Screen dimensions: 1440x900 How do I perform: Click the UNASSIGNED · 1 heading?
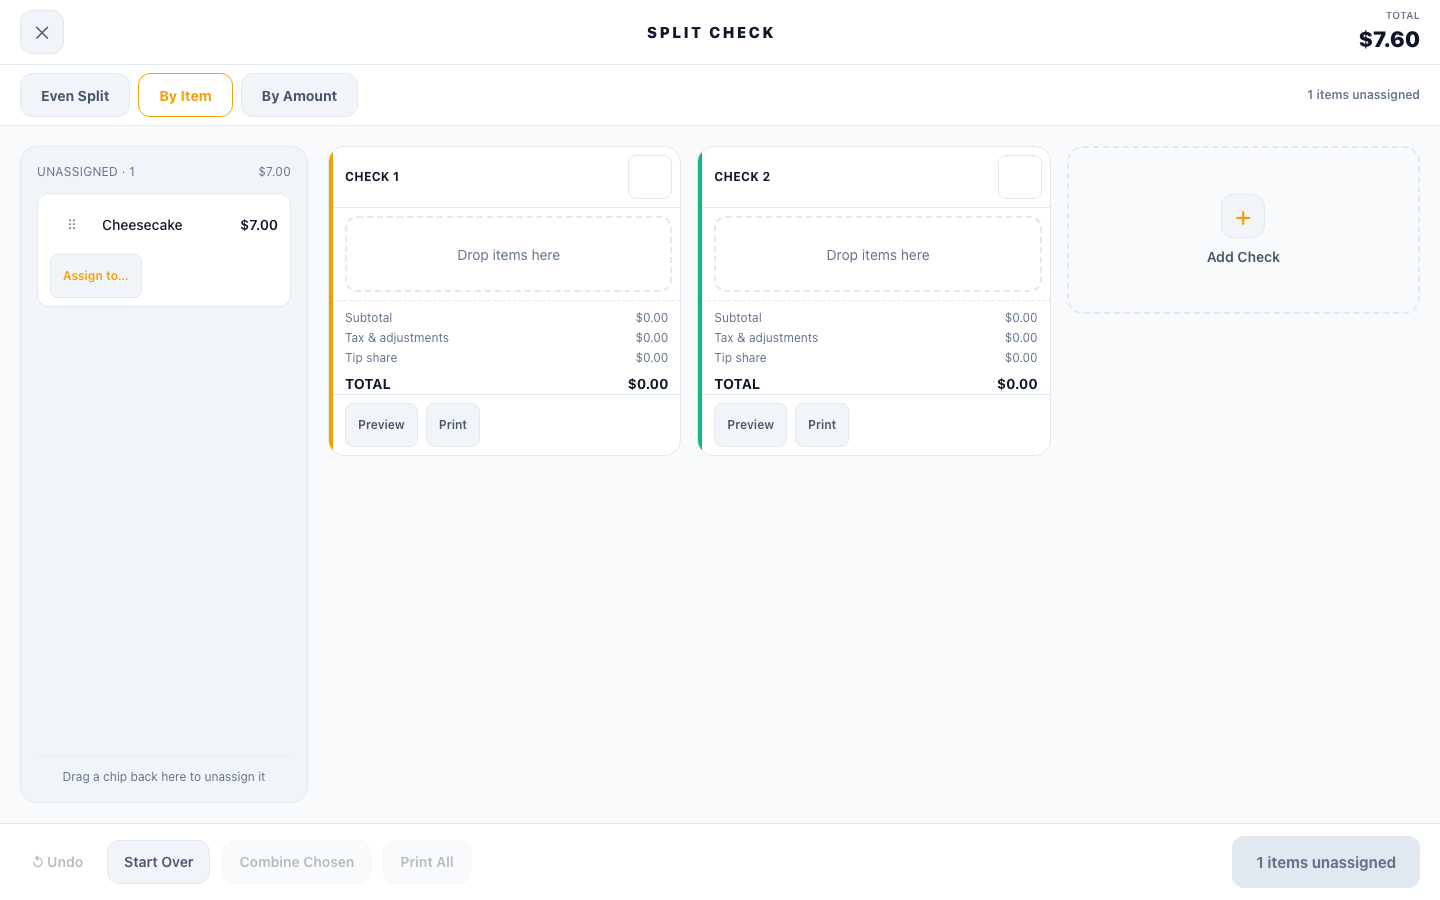86,172
